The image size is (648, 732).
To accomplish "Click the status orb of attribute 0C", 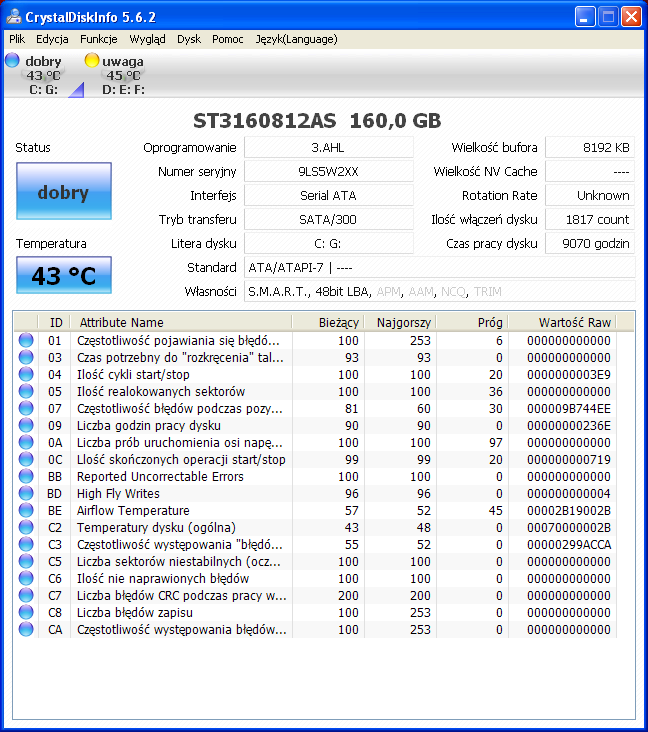I will (26, 459).
